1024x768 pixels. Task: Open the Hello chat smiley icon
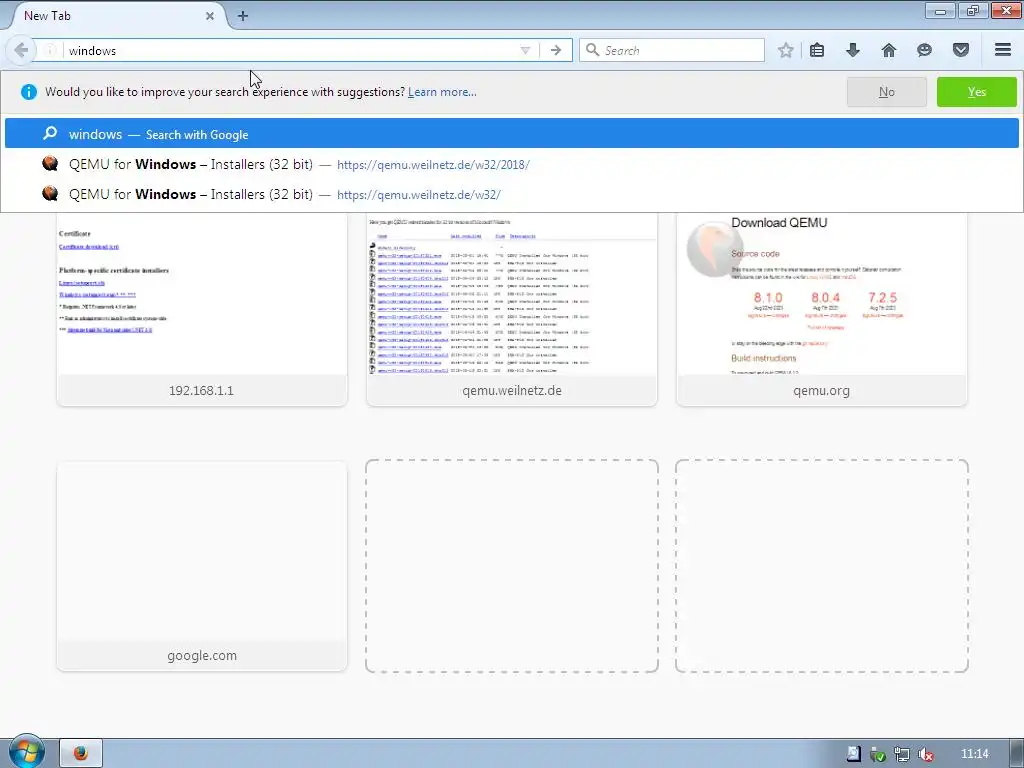[924, 50]
